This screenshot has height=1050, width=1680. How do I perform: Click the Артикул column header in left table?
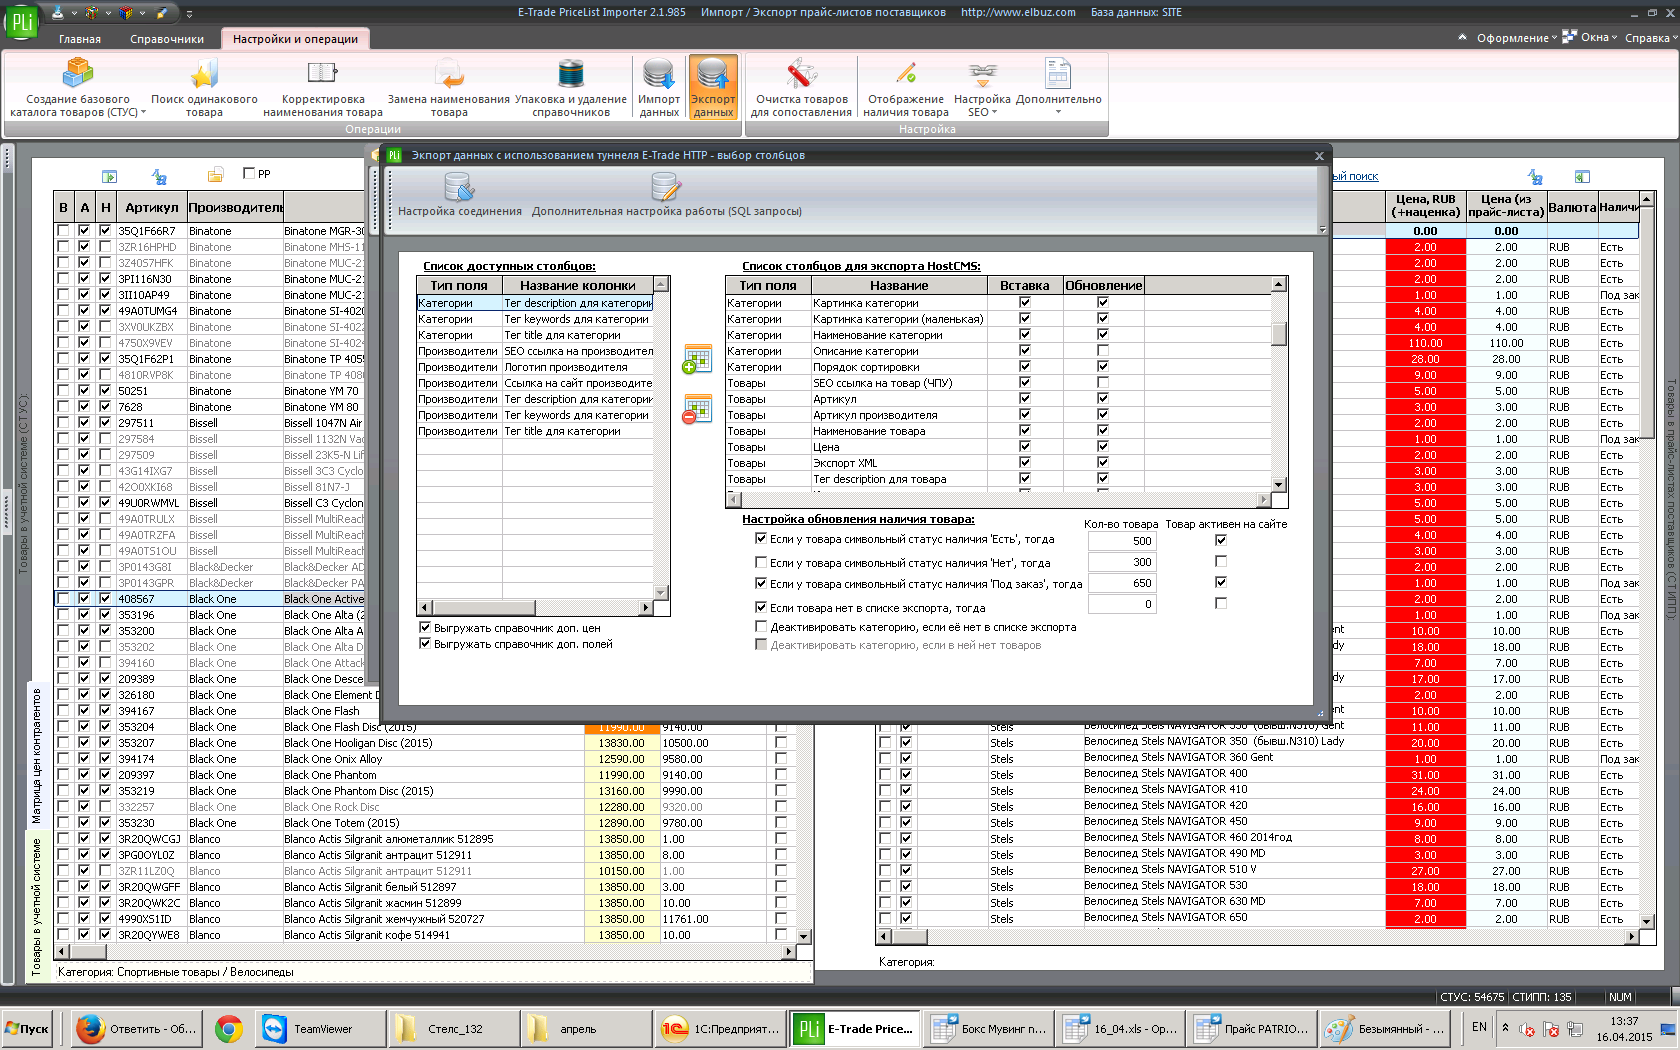coord(151,207)
